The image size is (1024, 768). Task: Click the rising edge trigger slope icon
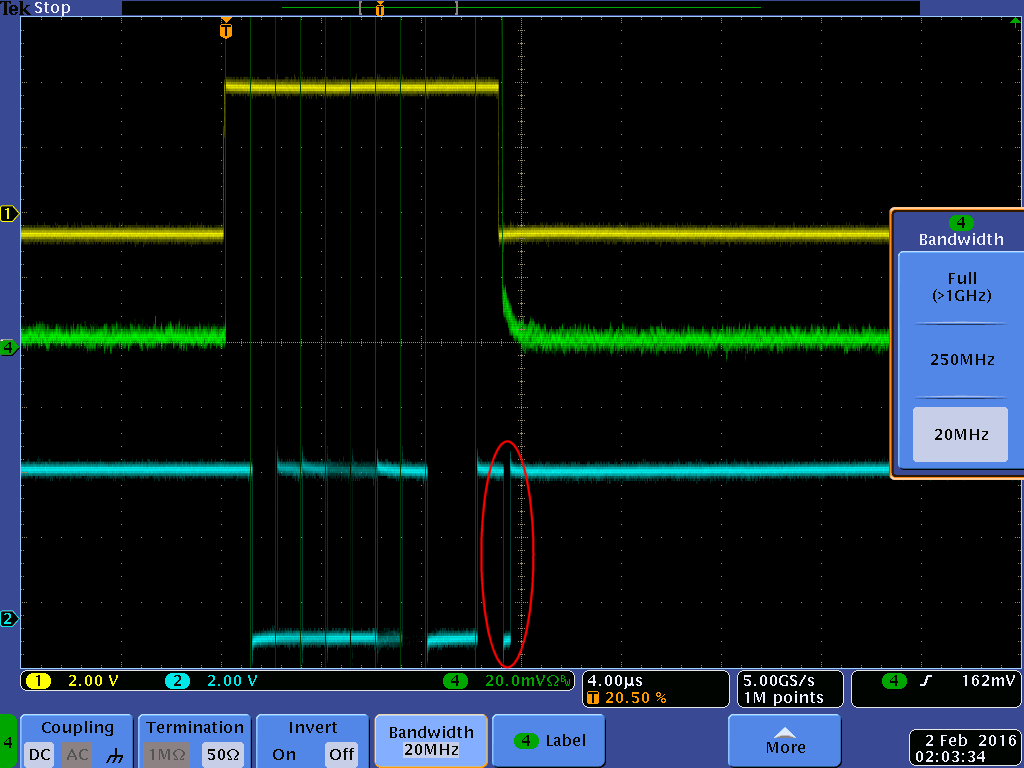pyautogui.click(x=925, y=681)
